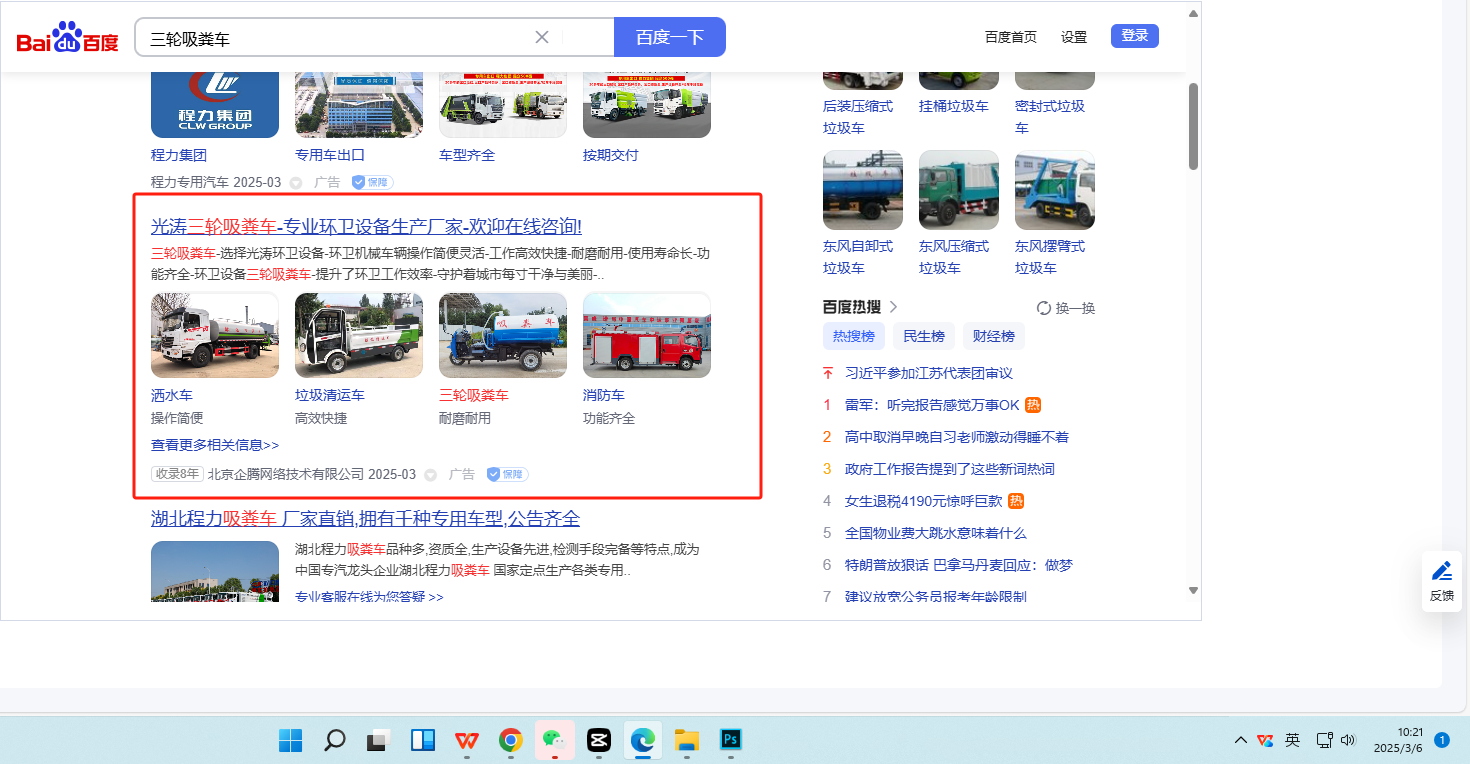The image size is (1470, 764).
Task: Open network settings from the system tray
Action: pyautogui.click(x=1324, y=740)
